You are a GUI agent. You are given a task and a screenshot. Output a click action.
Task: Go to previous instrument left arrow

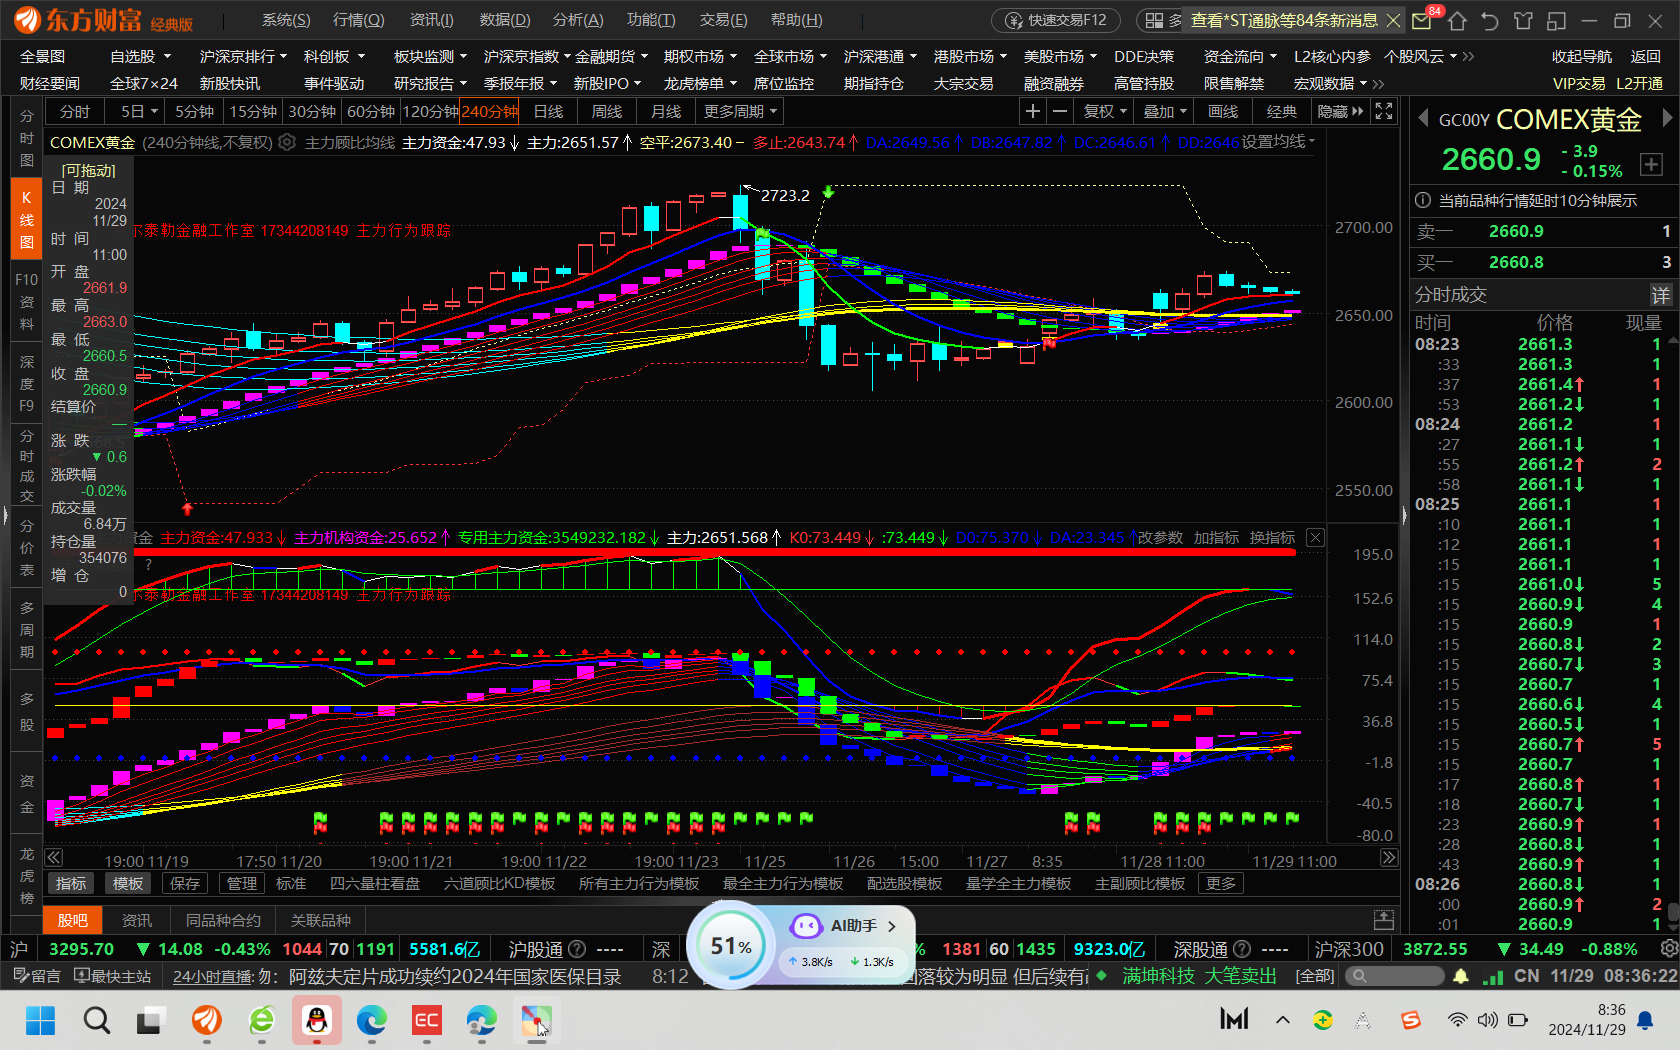click(x=1424, y=119)
